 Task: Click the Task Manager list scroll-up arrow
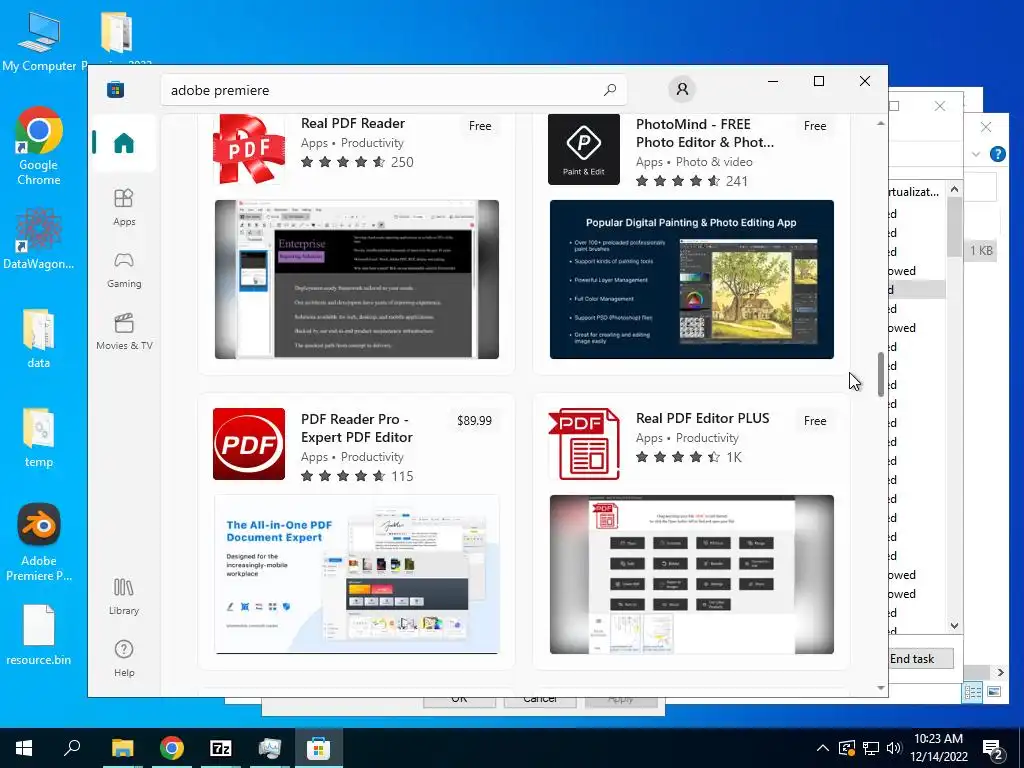click(955, 189)
